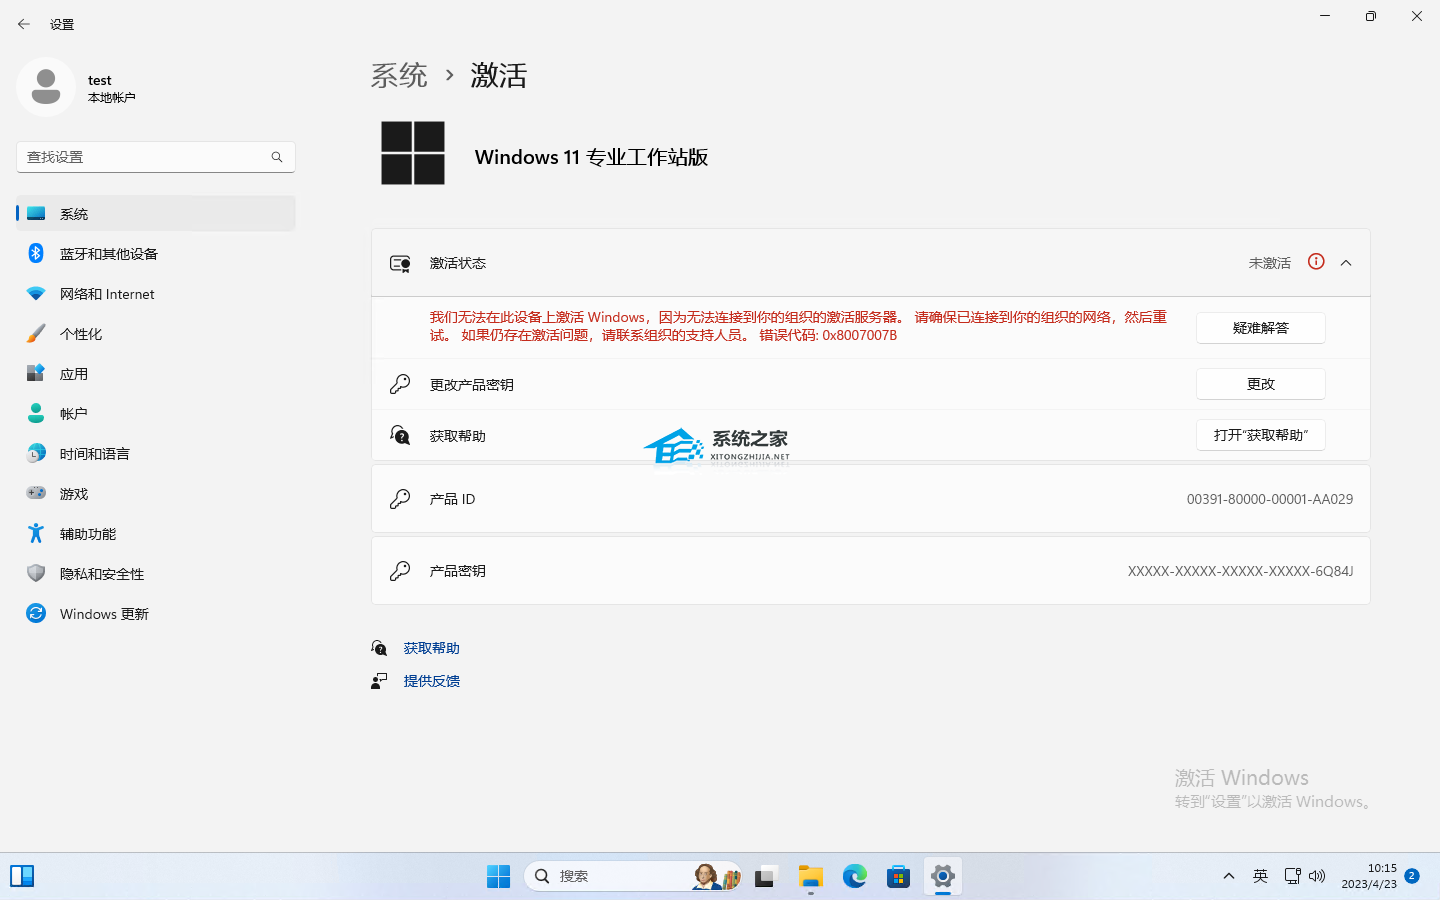Click the help icon beside 获取帮助 row
The width and height of the screenshot is (1440, 900).
coord(400,435)
